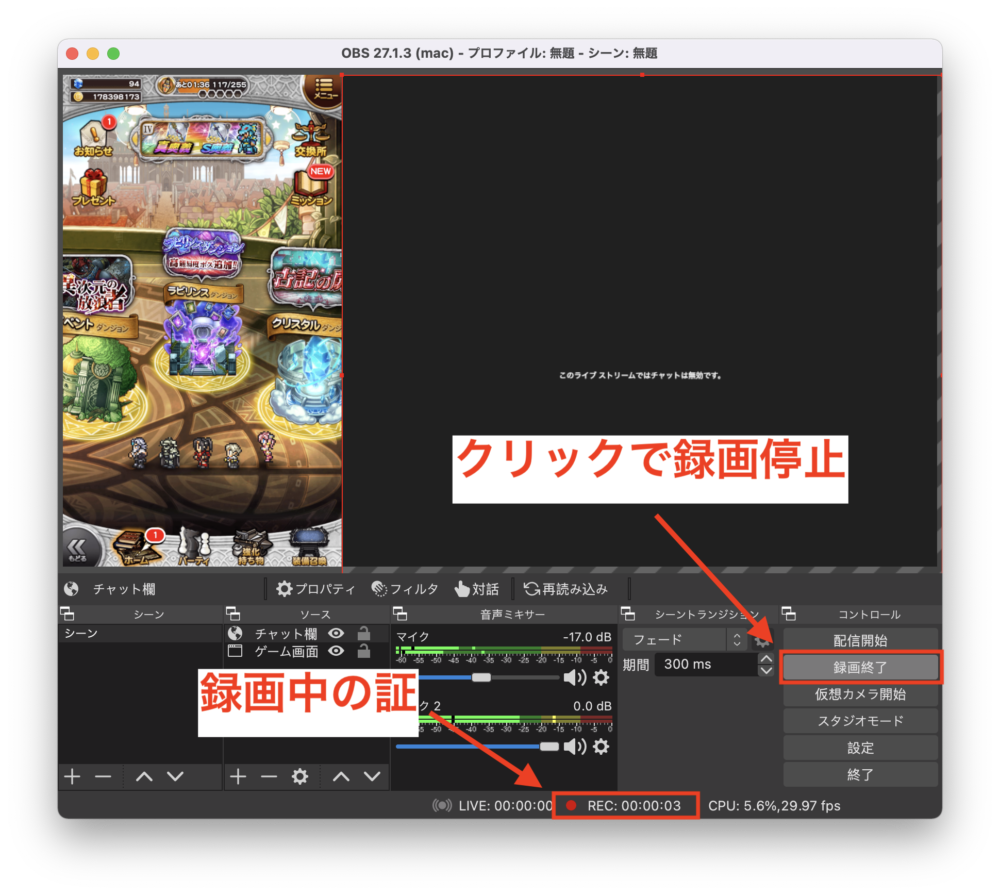Click the volume slider handle of 0.0 dB channel
This screenshot has width=1000, height=895.
pyautogui.click(x=549, y=746)
